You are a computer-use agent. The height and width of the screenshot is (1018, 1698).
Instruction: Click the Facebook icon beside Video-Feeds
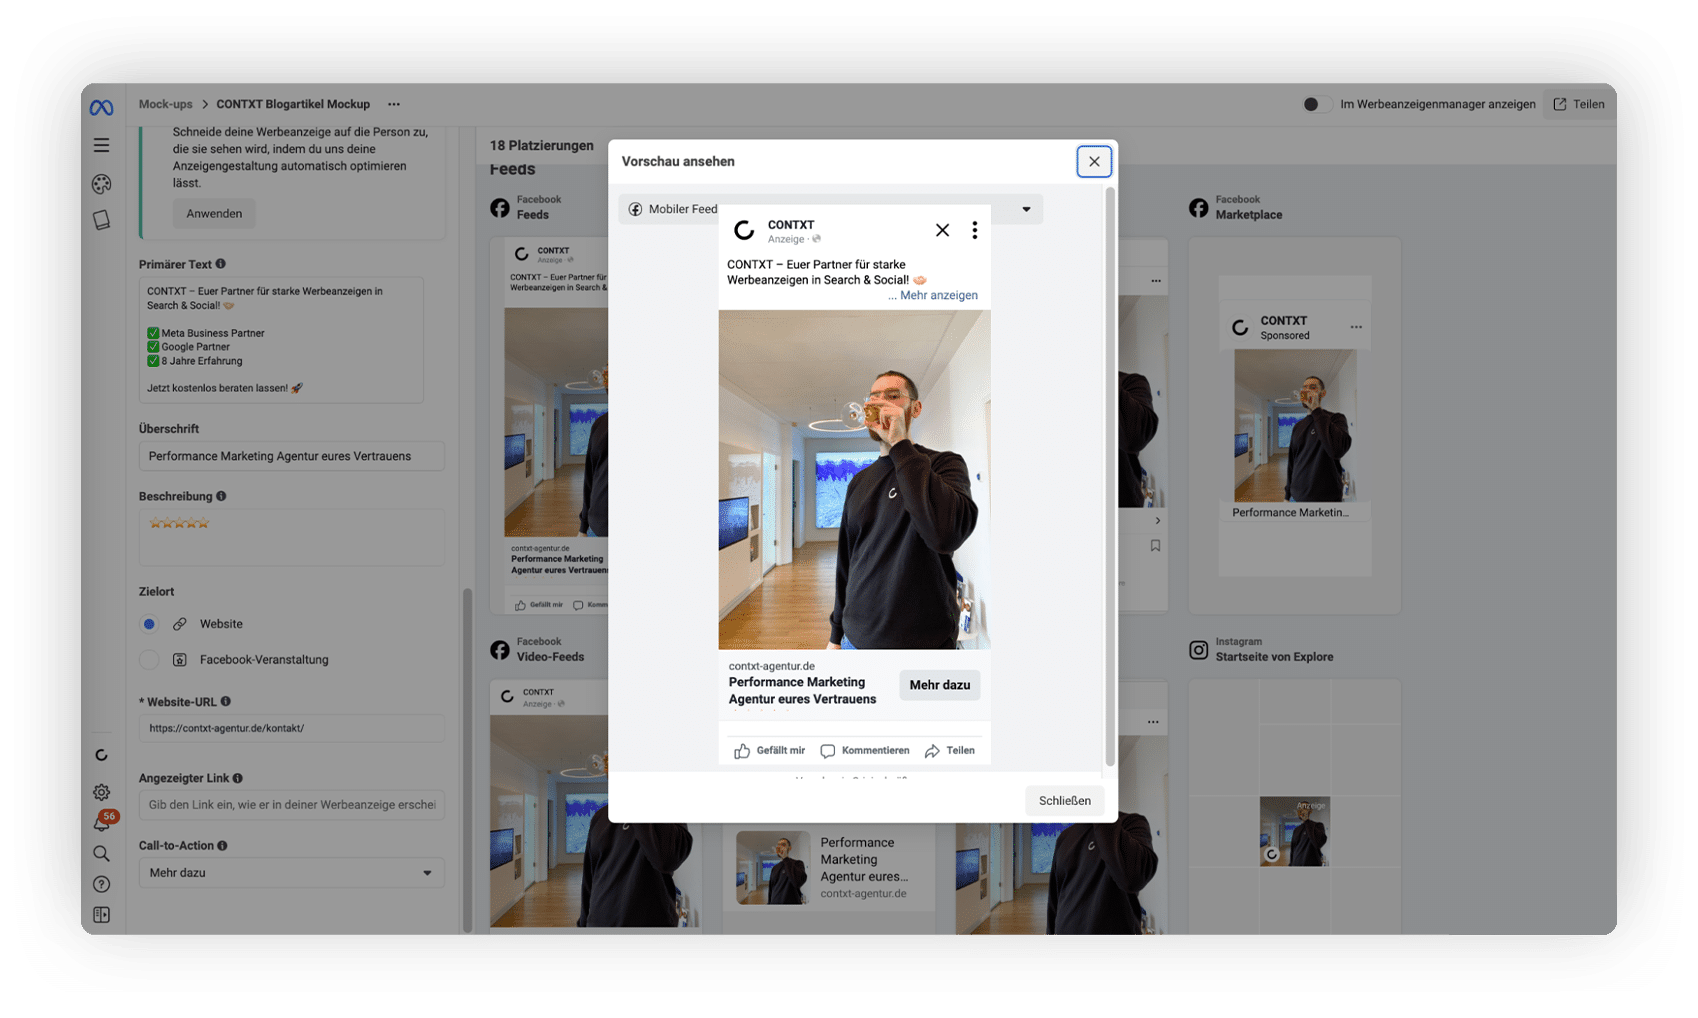point(499,650)
